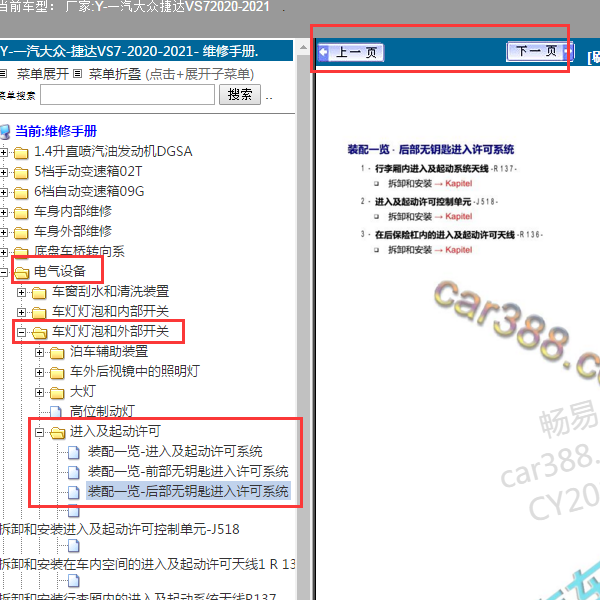Click the 大灯 folder icon

[57, 393]
